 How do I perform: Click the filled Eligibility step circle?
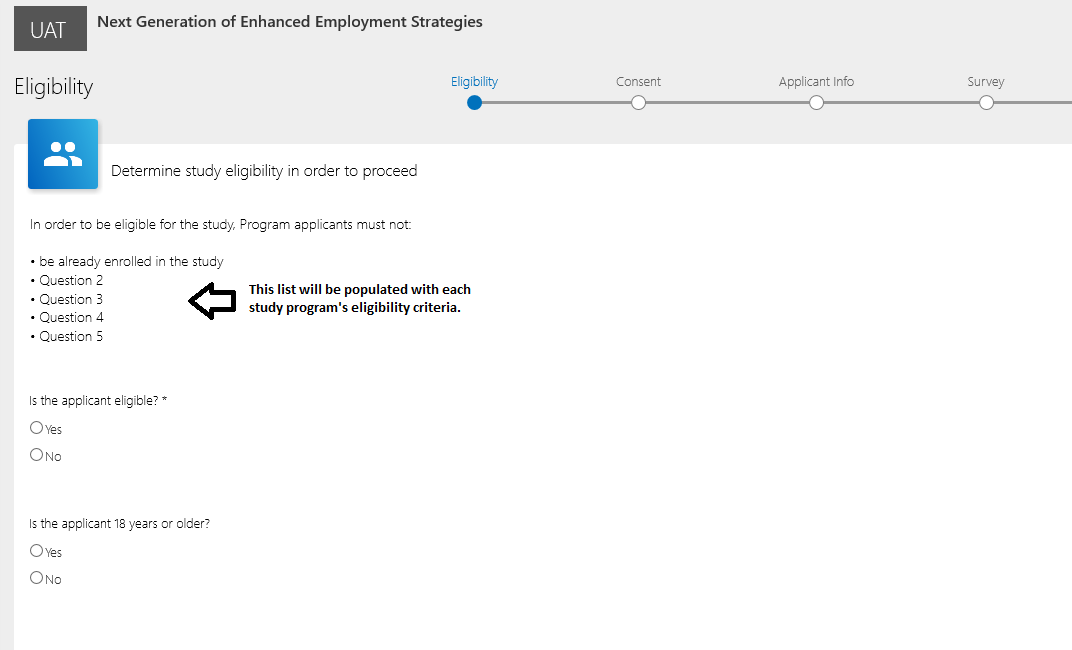(x=474, y=102)
